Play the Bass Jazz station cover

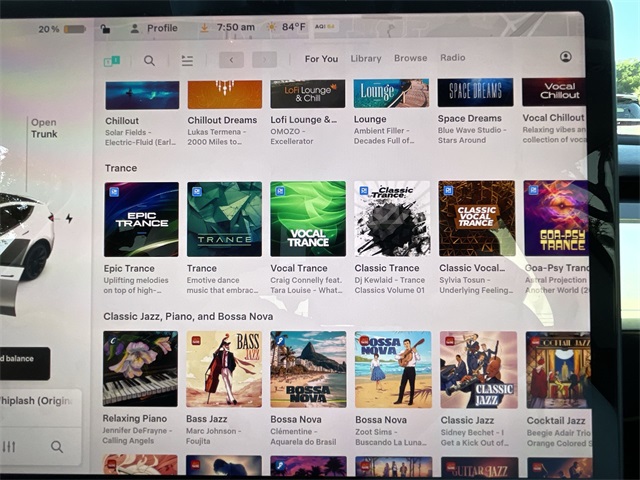tap(224, 369)
